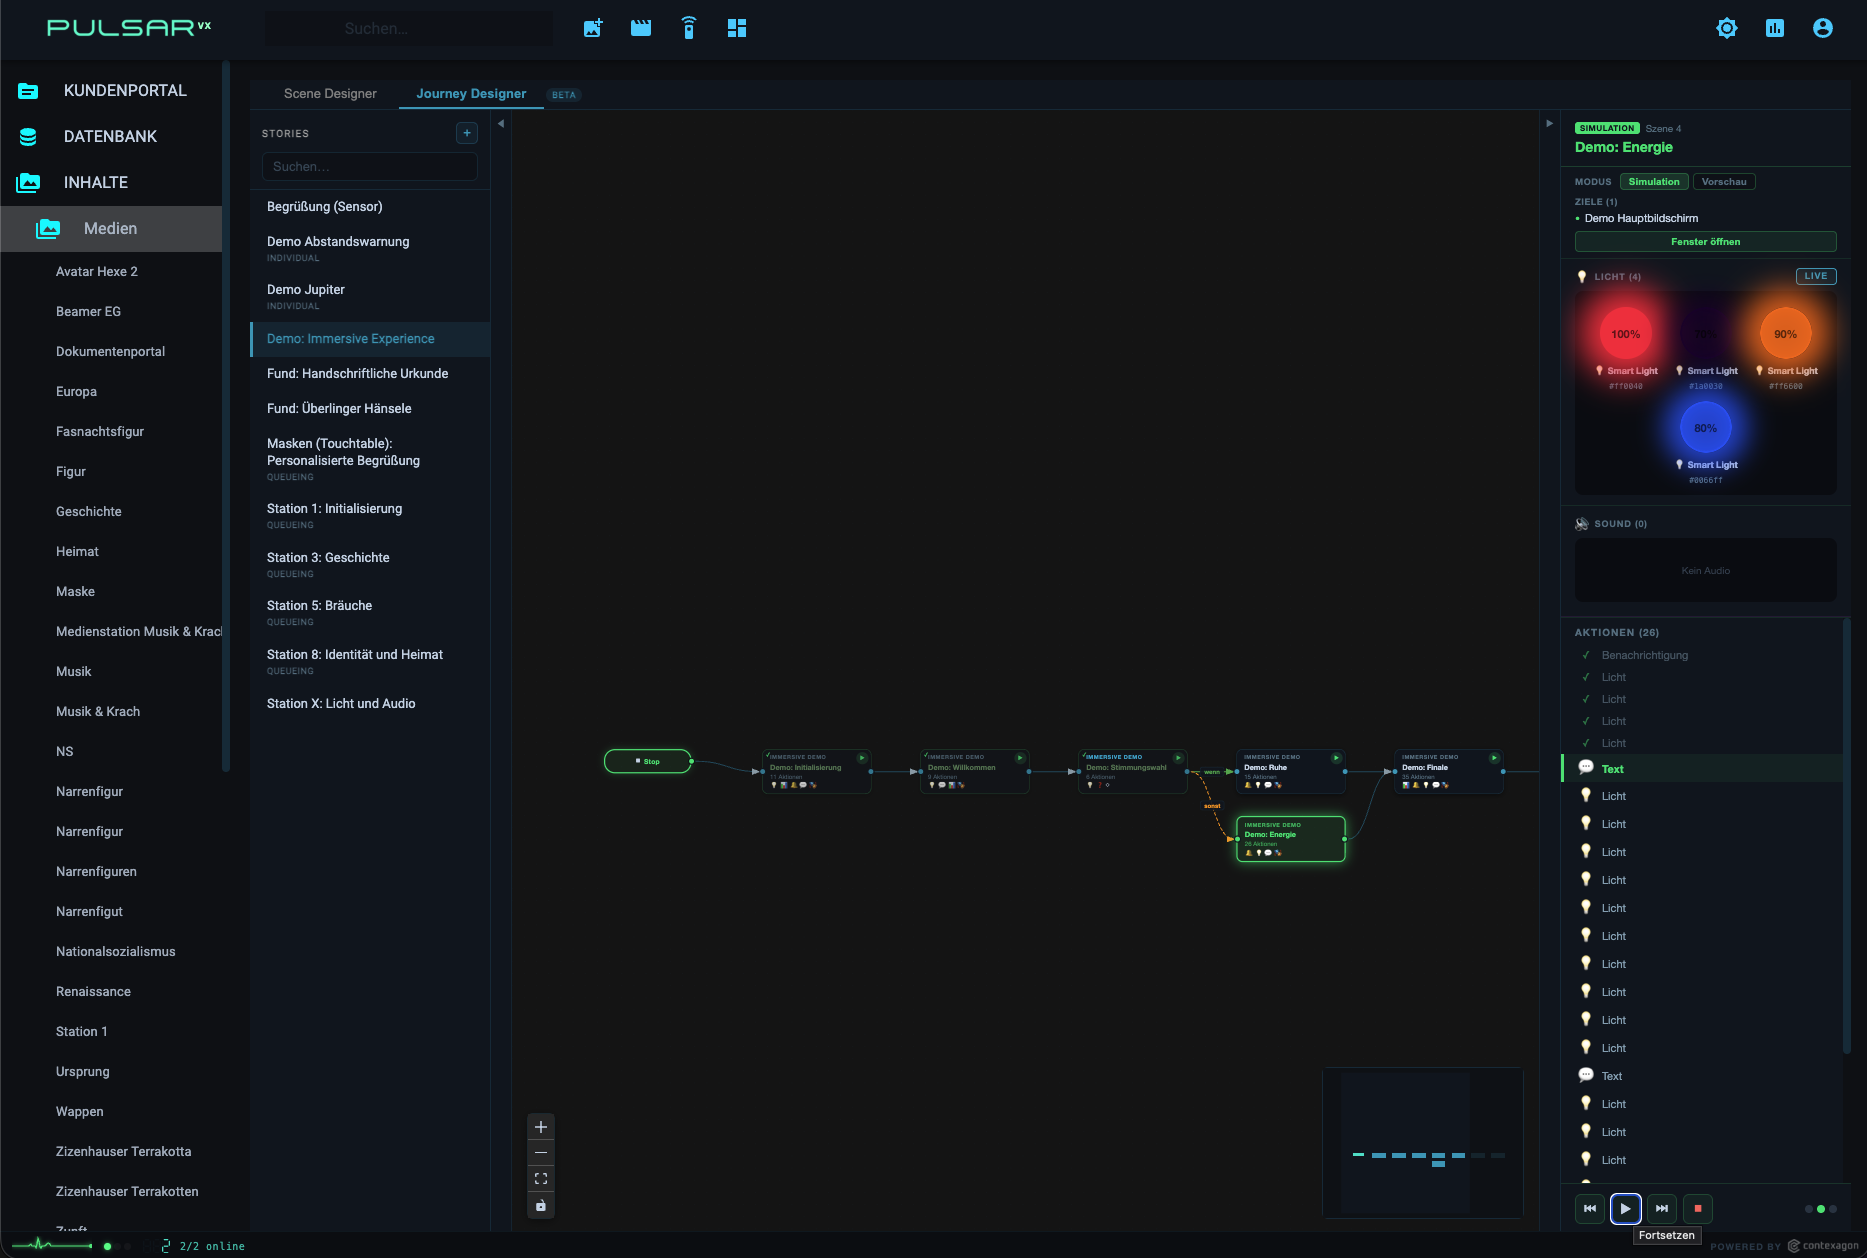1867x1258 pixels.
Task: Skip to previous simulation step
Action: [1590, 1208]
